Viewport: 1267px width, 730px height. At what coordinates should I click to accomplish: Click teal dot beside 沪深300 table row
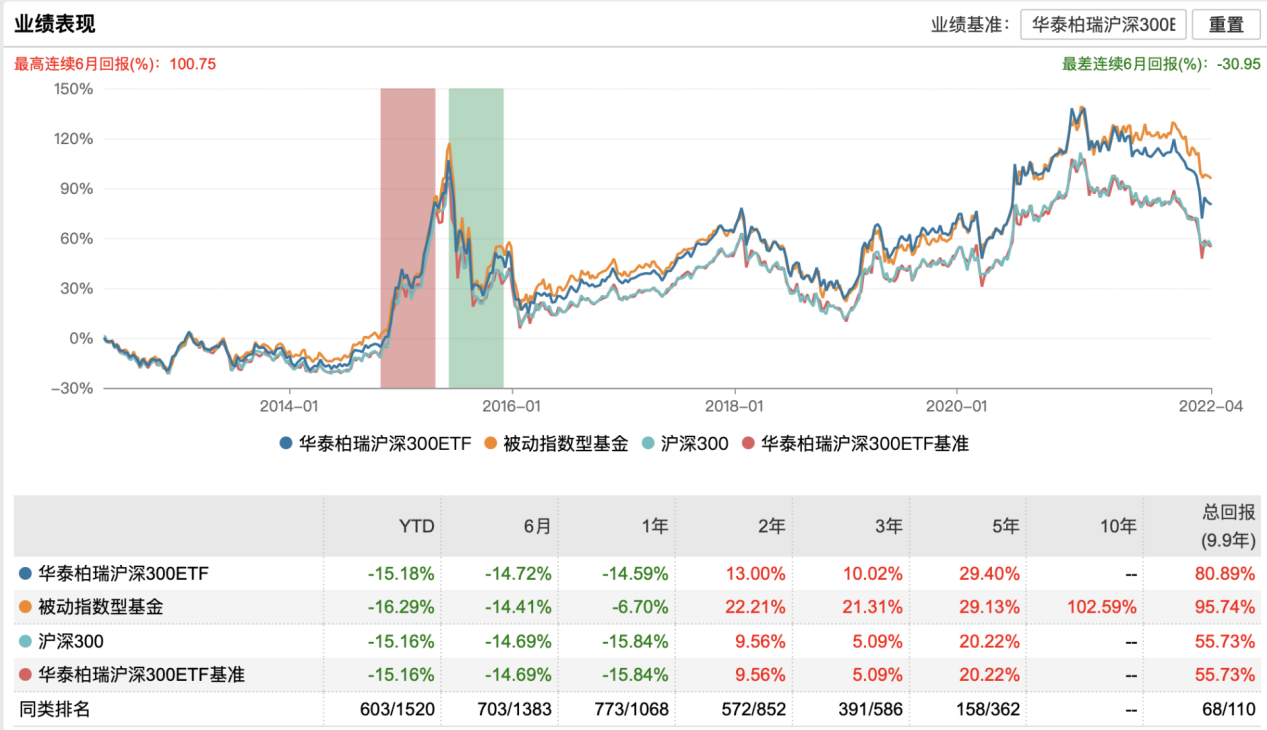click(x=24, y=641)
